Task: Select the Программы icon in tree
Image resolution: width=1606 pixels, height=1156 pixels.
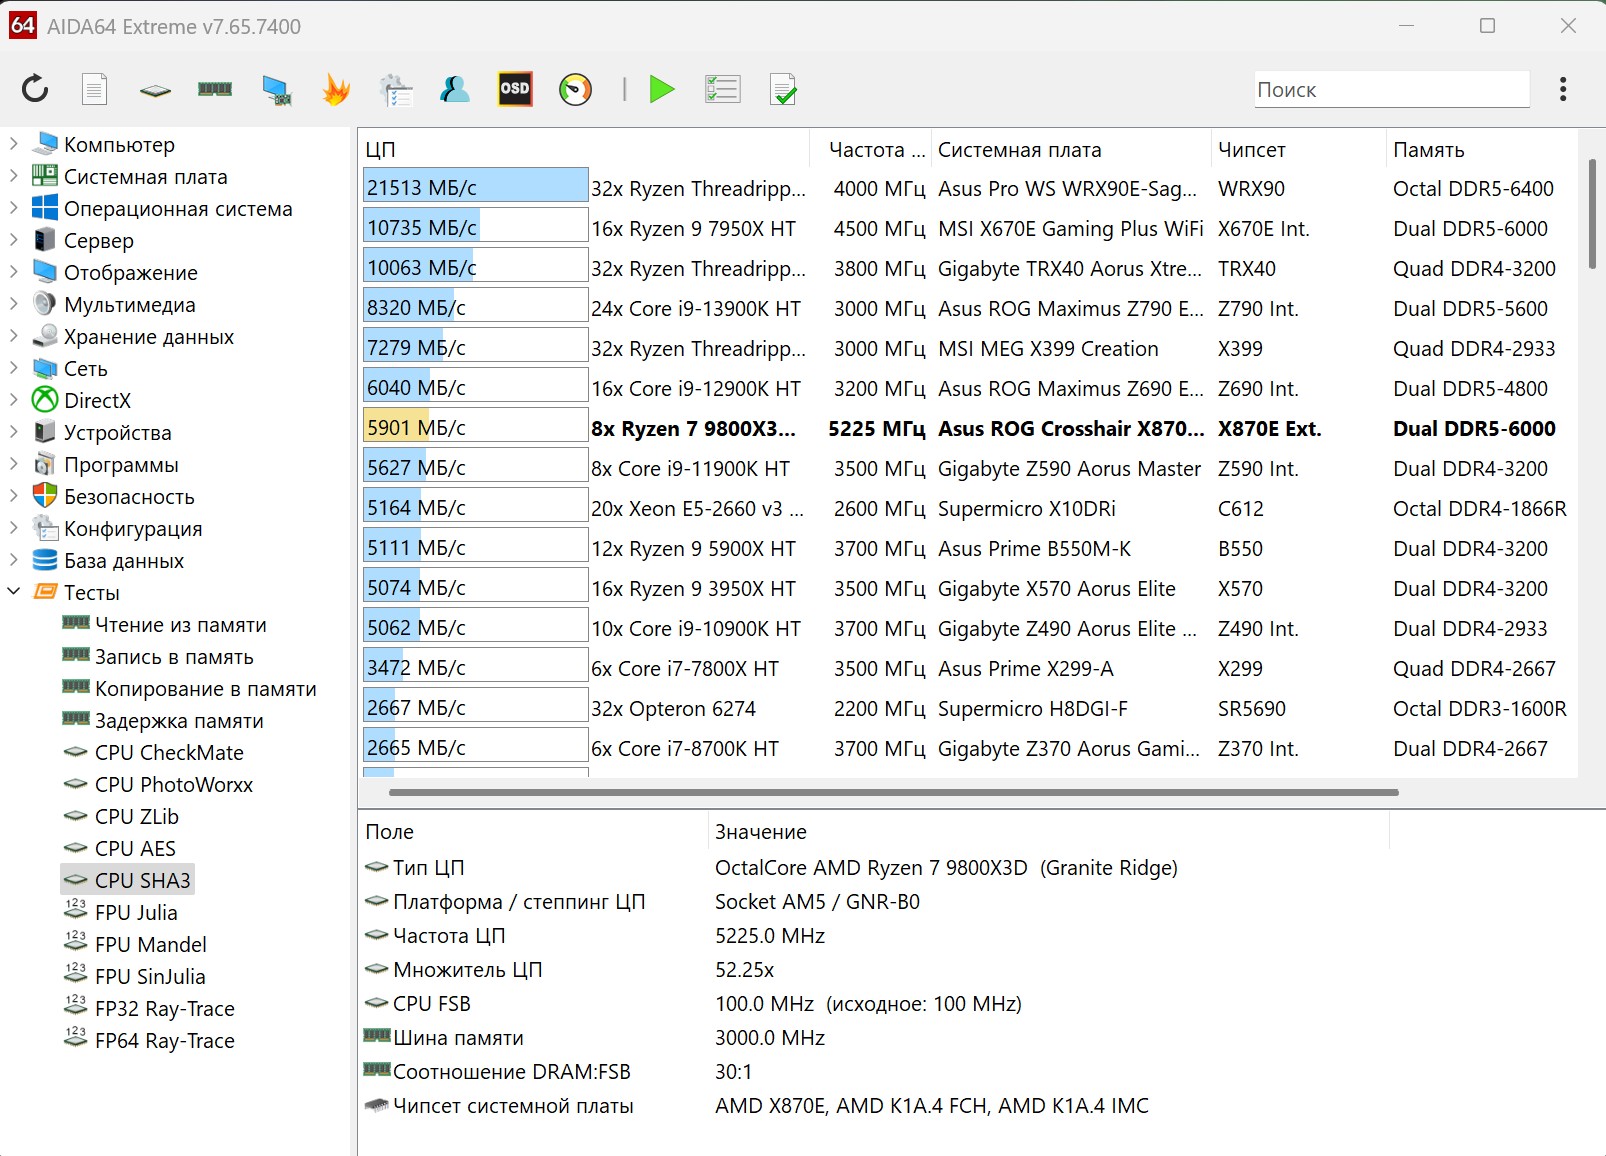Action: (45, 464)
